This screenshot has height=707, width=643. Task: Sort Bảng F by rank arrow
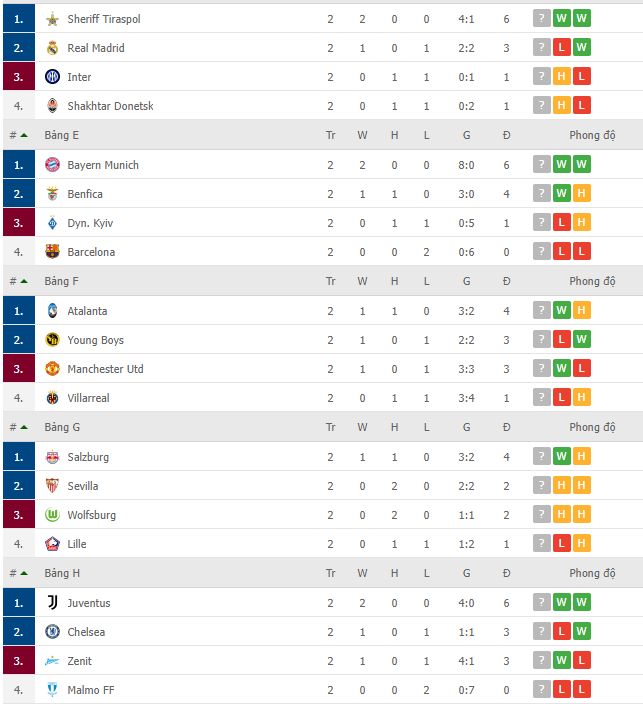24,281
